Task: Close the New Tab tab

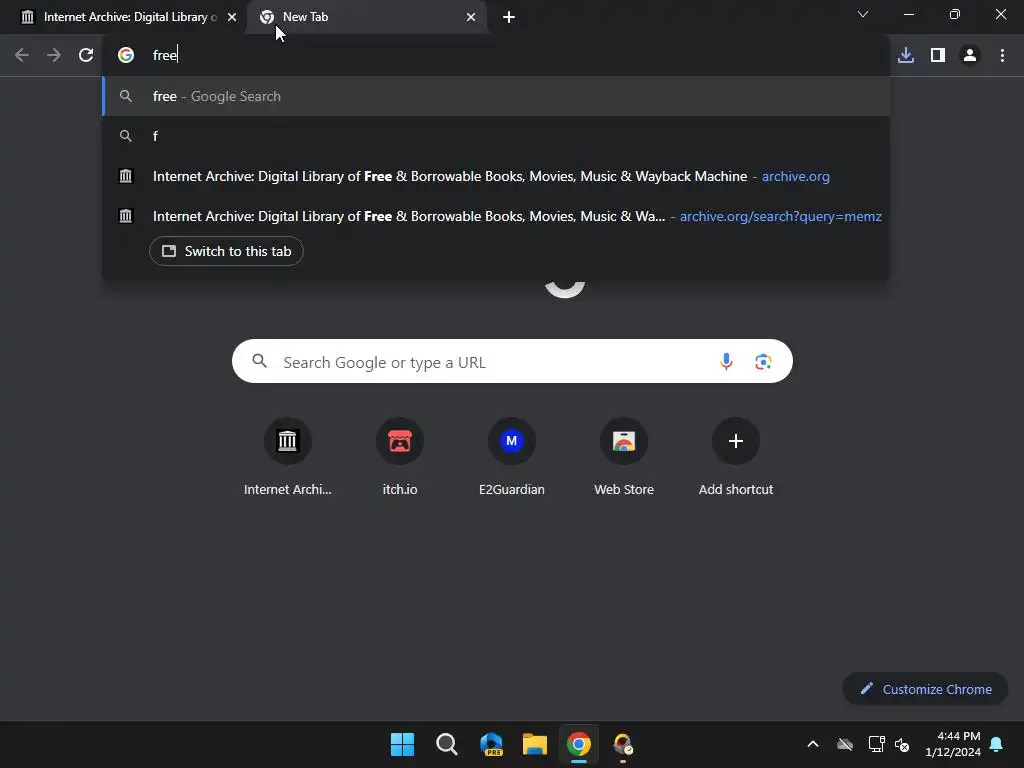Action: click(471, 18)
